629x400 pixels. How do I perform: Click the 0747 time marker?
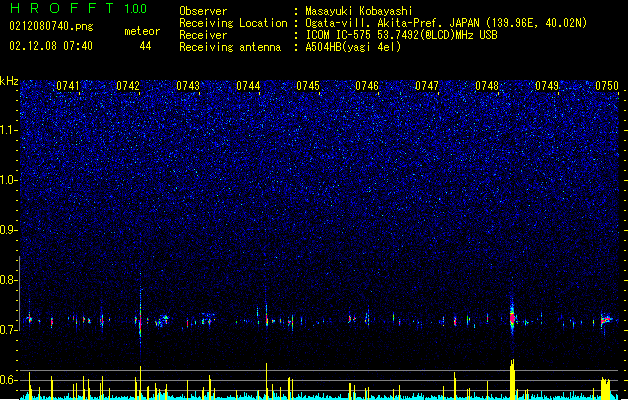click(x=427, y=86)
